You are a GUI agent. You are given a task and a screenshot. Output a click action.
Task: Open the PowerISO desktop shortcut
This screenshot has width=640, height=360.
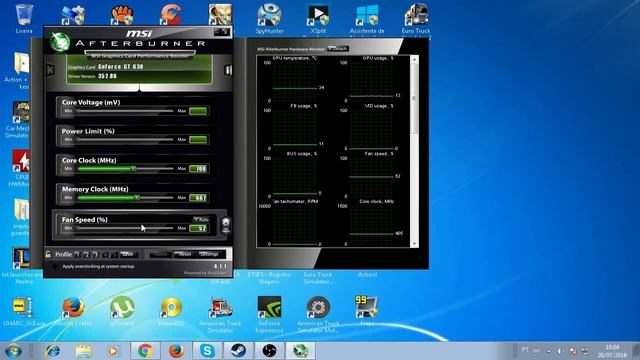[x=171, y=312]
